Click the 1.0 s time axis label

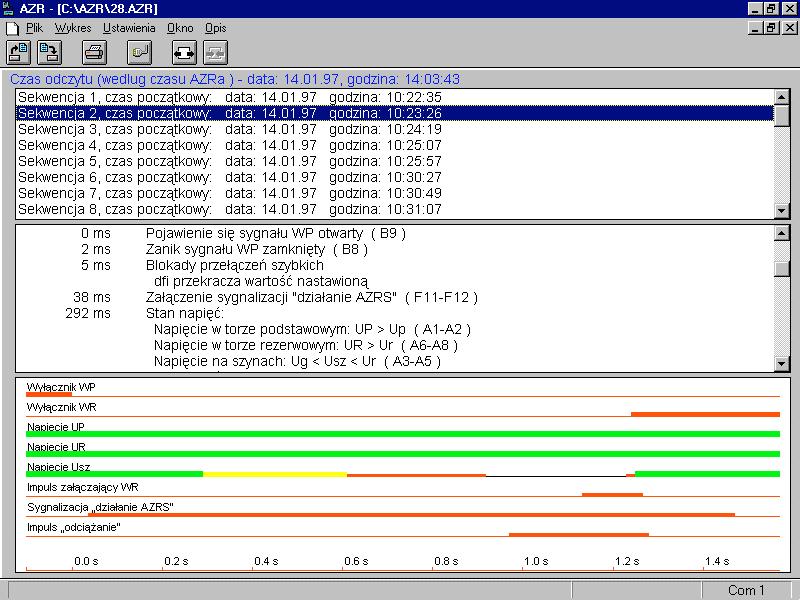click(536, 561)
